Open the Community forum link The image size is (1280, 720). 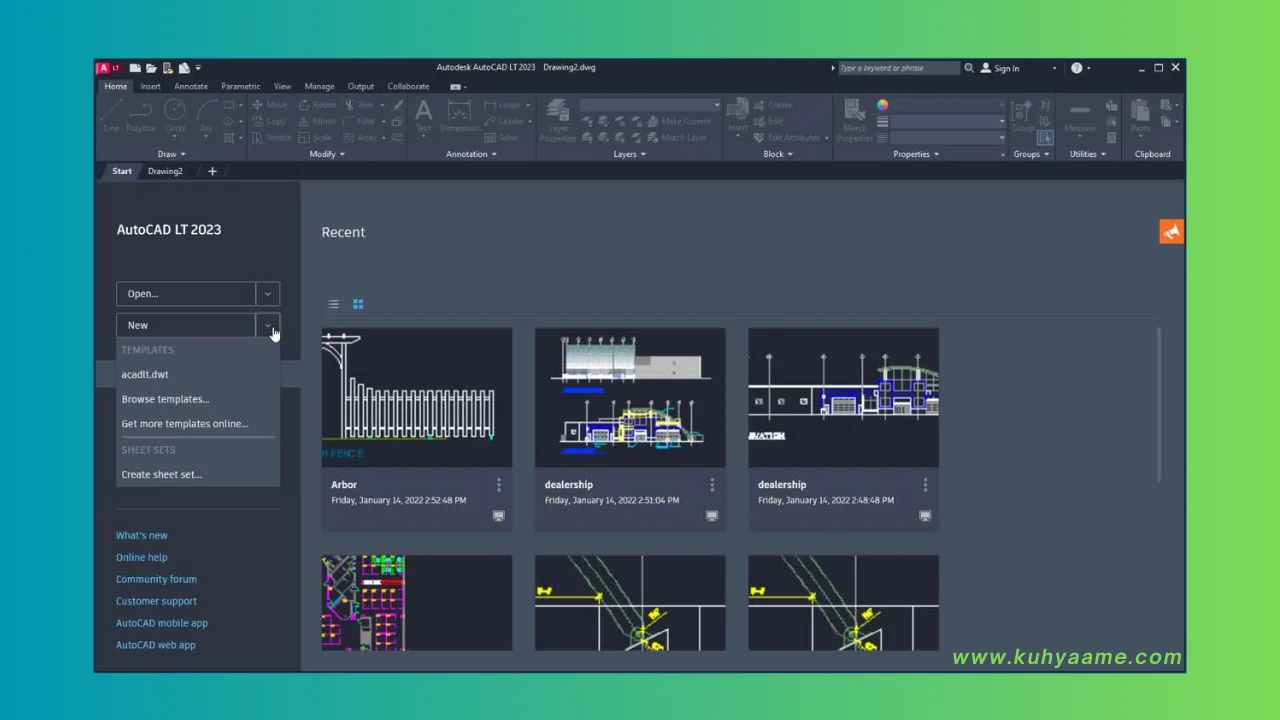[x=156, y=580]
